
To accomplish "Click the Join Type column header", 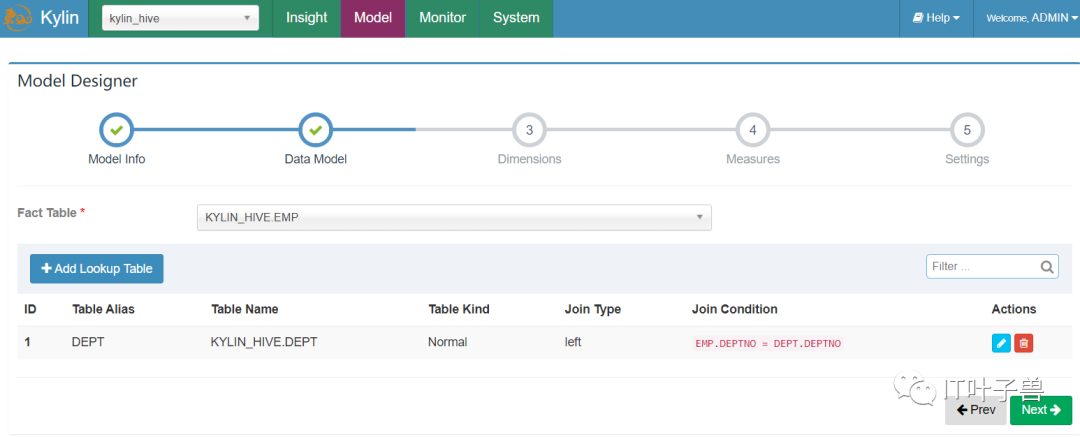I will click(592, 309).
